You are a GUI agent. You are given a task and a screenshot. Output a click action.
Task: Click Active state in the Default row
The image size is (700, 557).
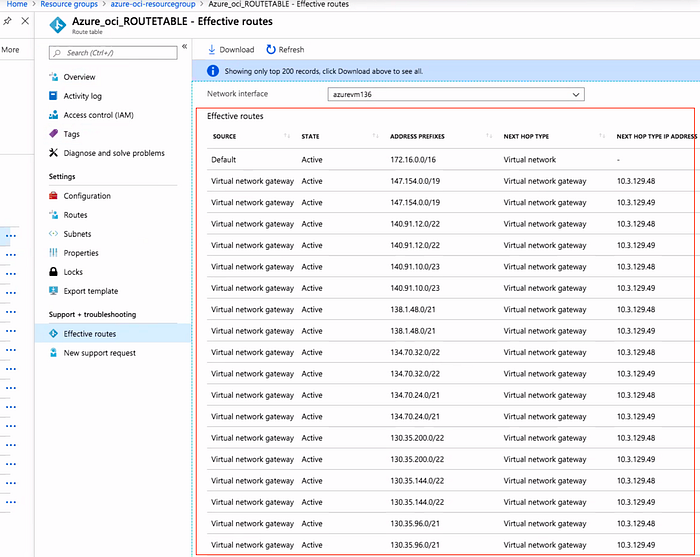point(312,160)
